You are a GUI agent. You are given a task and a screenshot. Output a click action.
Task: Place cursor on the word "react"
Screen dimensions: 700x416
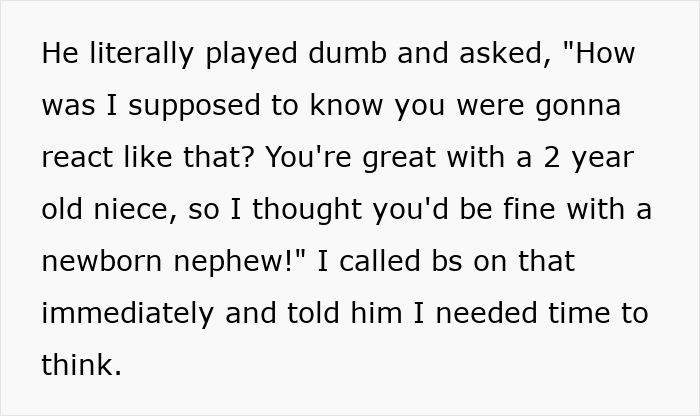(79, 158)
